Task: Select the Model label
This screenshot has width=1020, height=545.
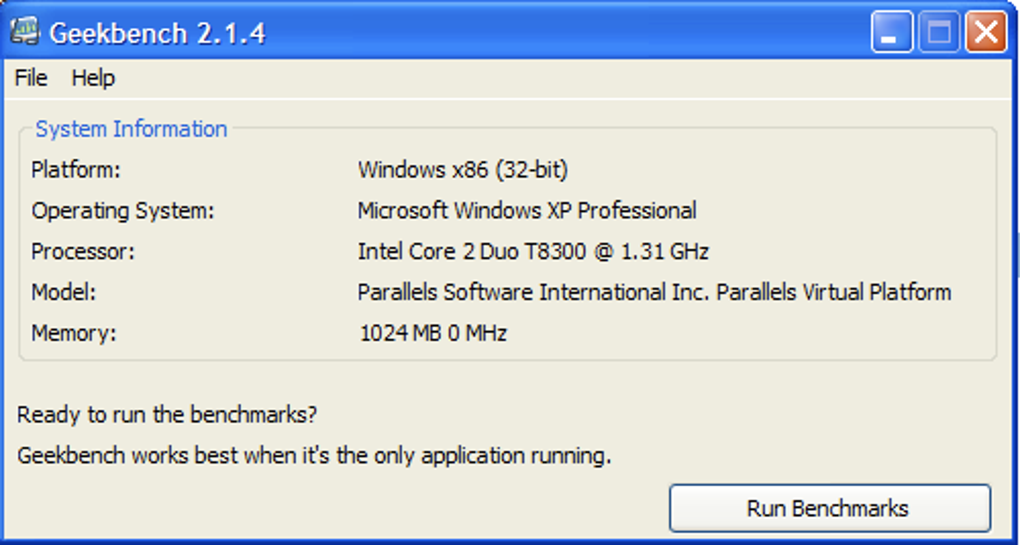Action: pyautogui.click(x=63, y=293)
